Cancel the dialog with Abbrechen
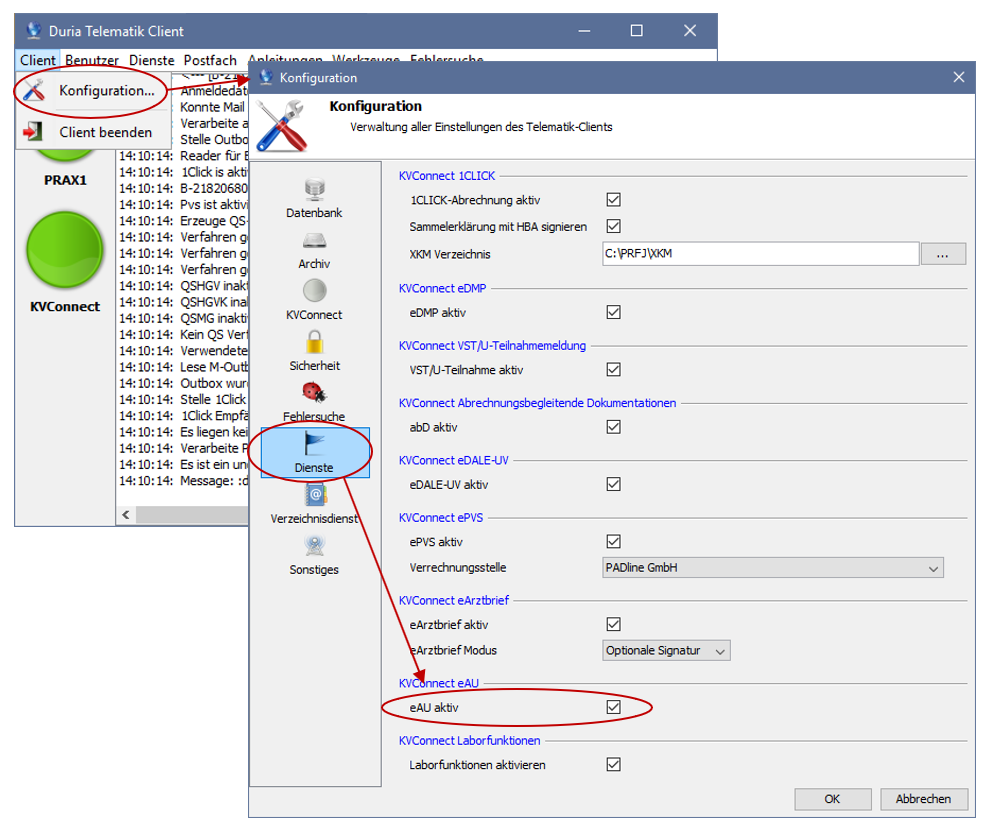The width and height of the screenshot is (990, 832). tap(924, 799)
